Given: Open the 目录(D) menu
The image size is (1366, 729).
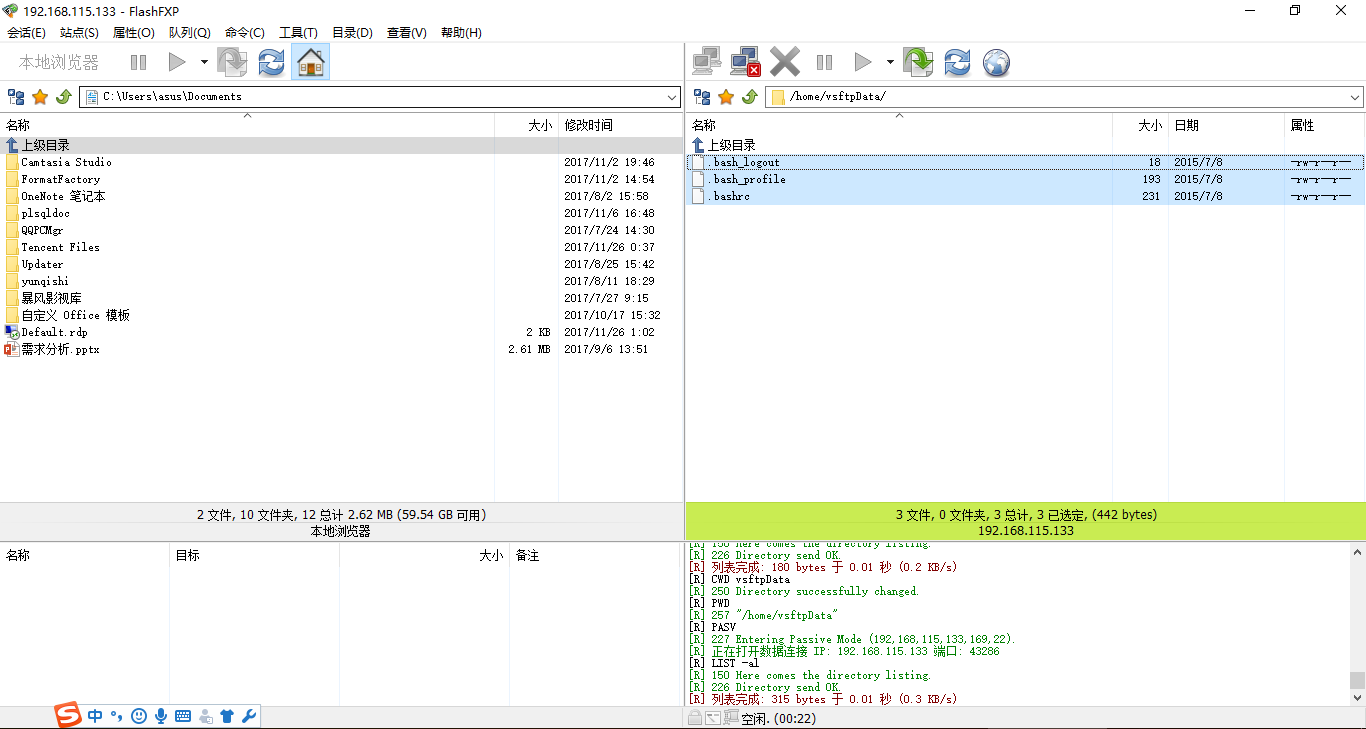Looking at the screenshot, I should (352, 33).
